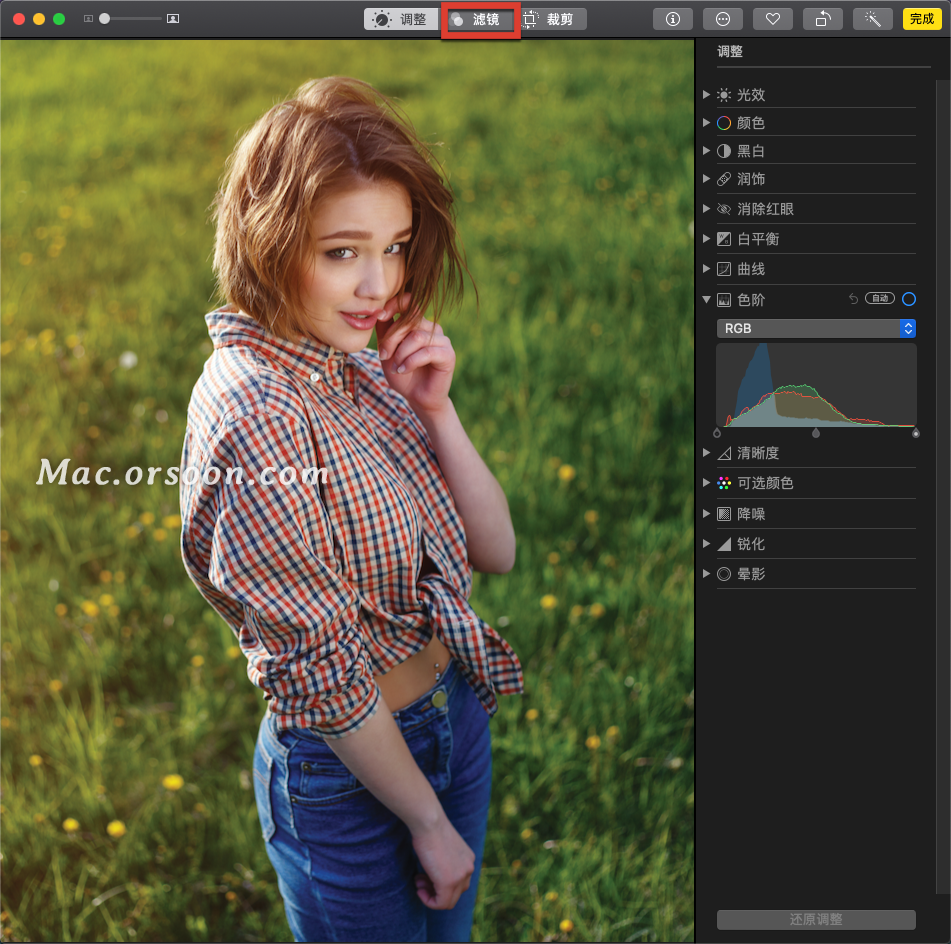Switch to the 滤镜 tab

[479, 19]
